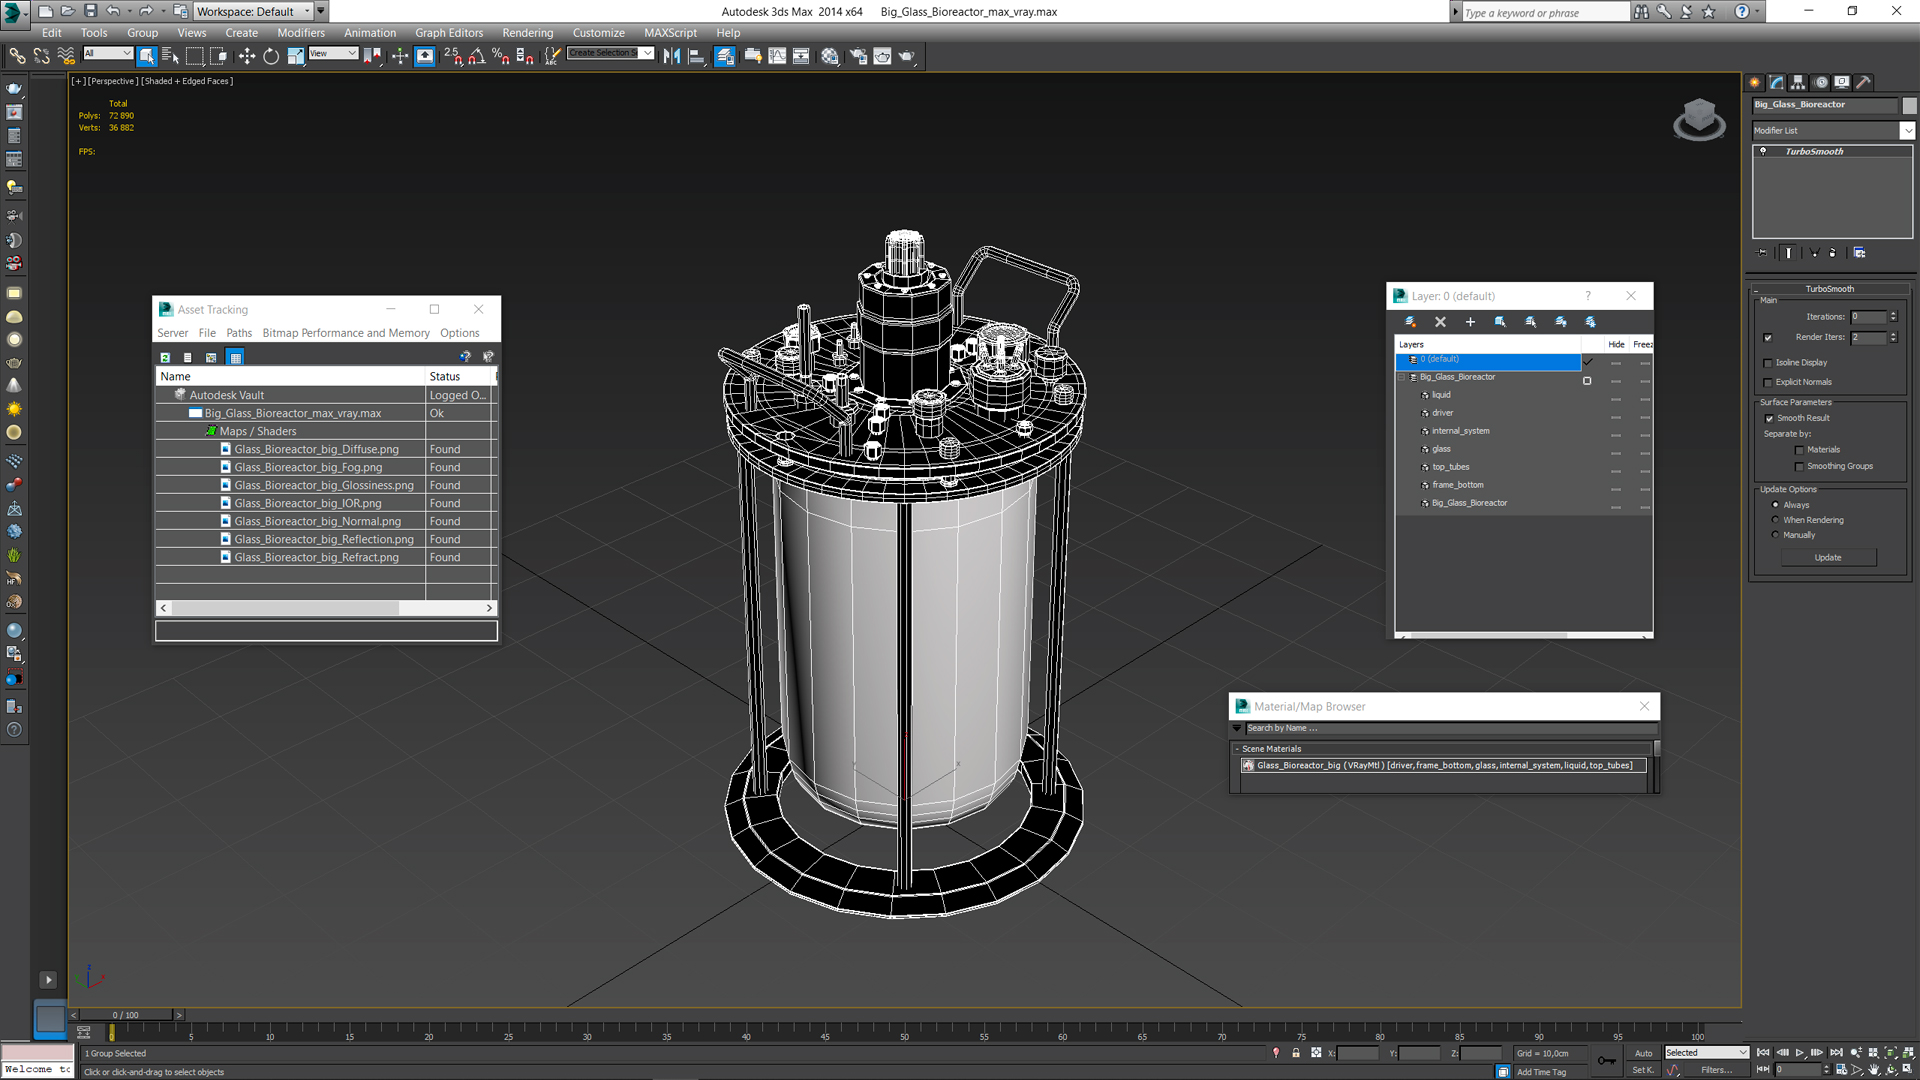
Task: Click Create New Layer plus icon
Action: (1470, 322)
